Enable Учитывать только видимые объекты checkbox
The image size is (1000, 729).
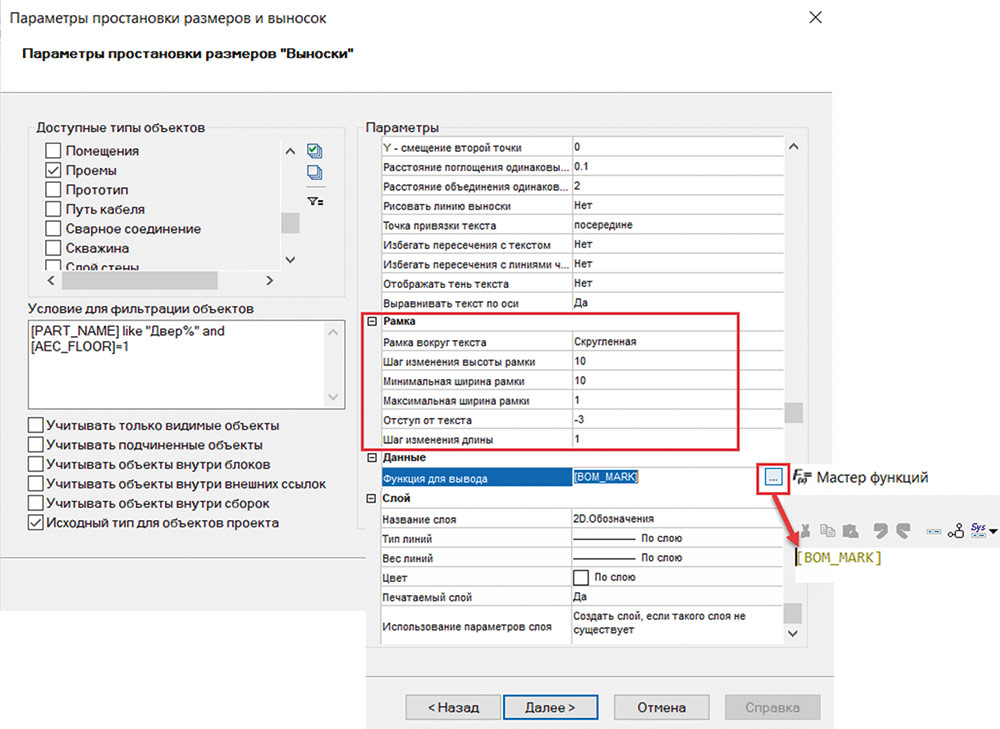[37, 426]
